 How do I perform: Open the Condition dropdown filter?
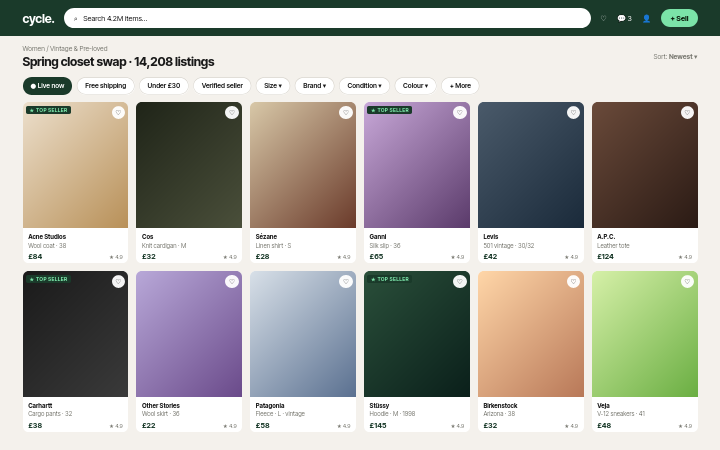(x=365, y=86)
